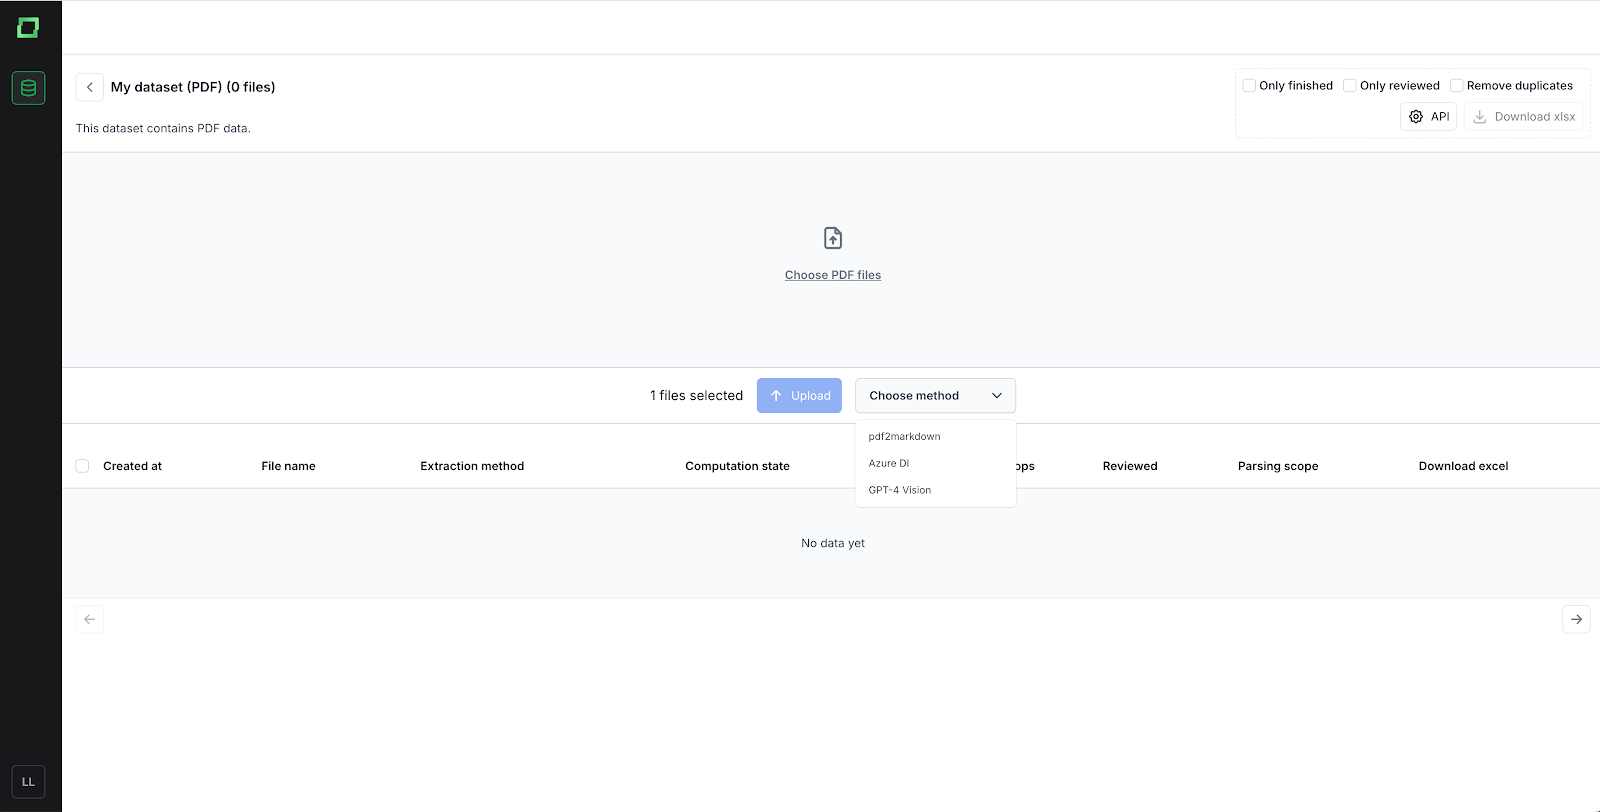Screen dimensions: 1600x812
Task: Open the LL user profile avatar
Action: pyautogui.click(x=28, y=782)
